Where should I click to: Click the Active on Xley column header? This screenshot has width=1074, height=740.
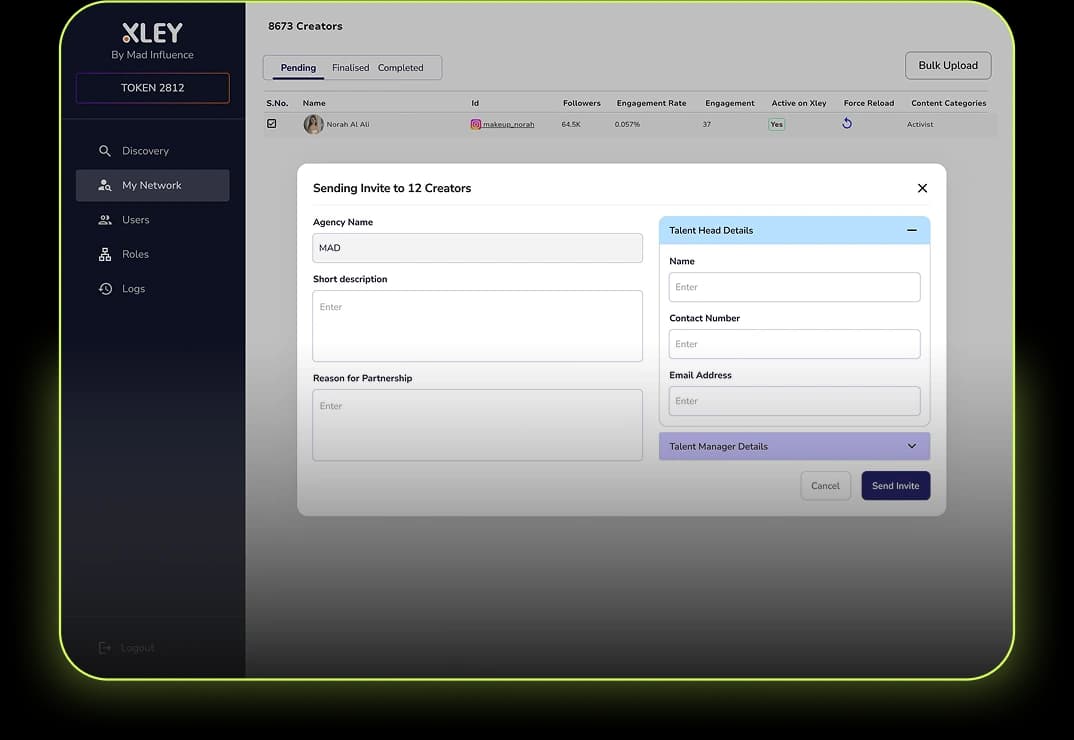pos(799,103)
